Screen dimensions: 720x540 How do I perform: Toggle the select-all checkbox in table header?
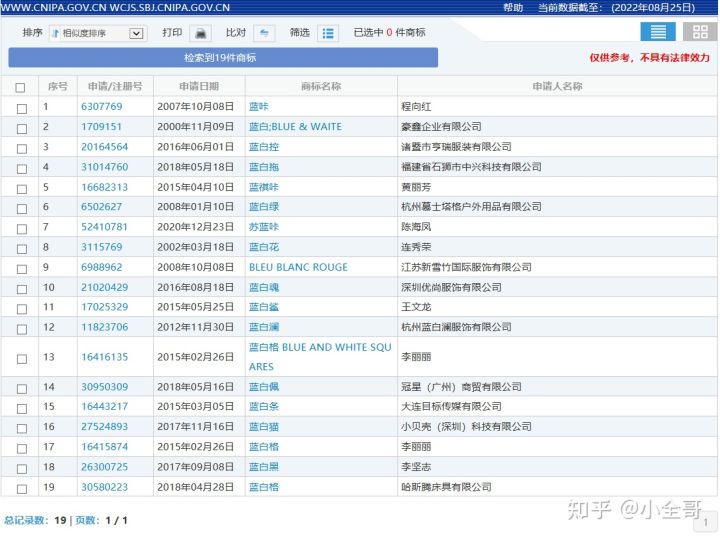point(21,87)
